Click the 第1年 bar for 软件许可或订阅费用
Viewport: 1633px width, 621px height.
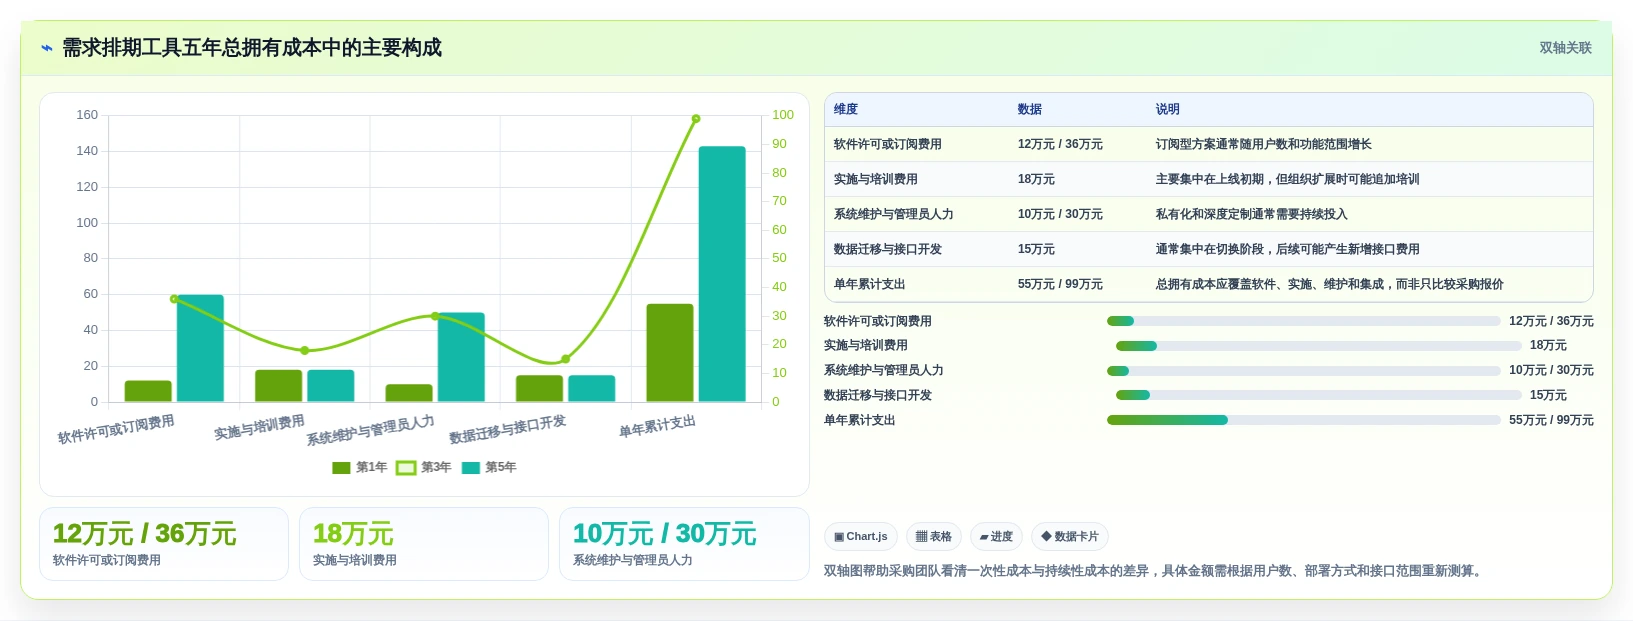point(148,391)
